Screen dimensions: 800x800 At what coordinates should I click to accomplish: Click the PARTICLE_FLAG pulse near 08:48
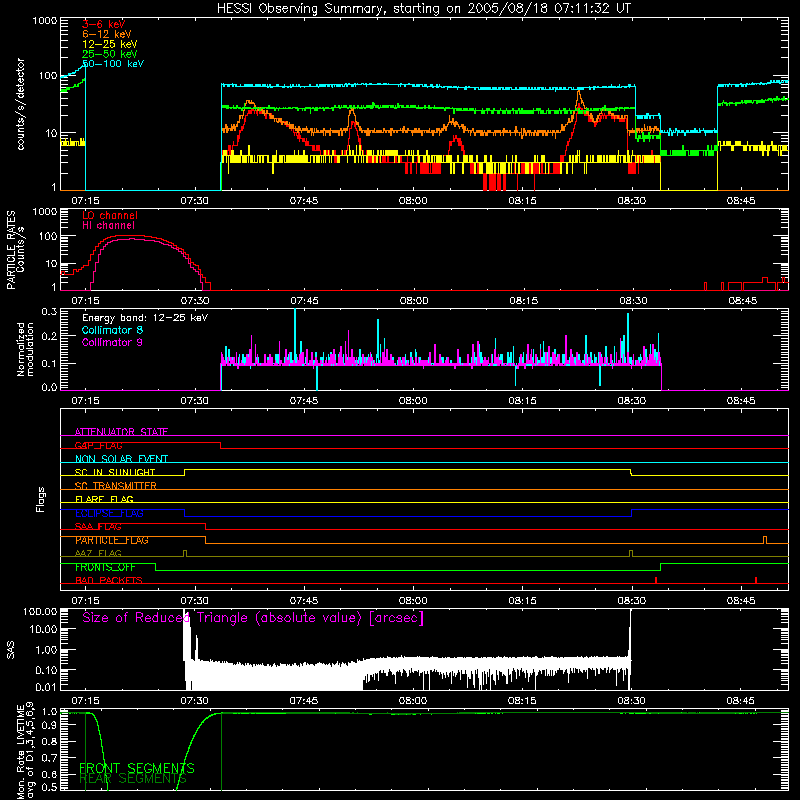(x=765, y=539)
